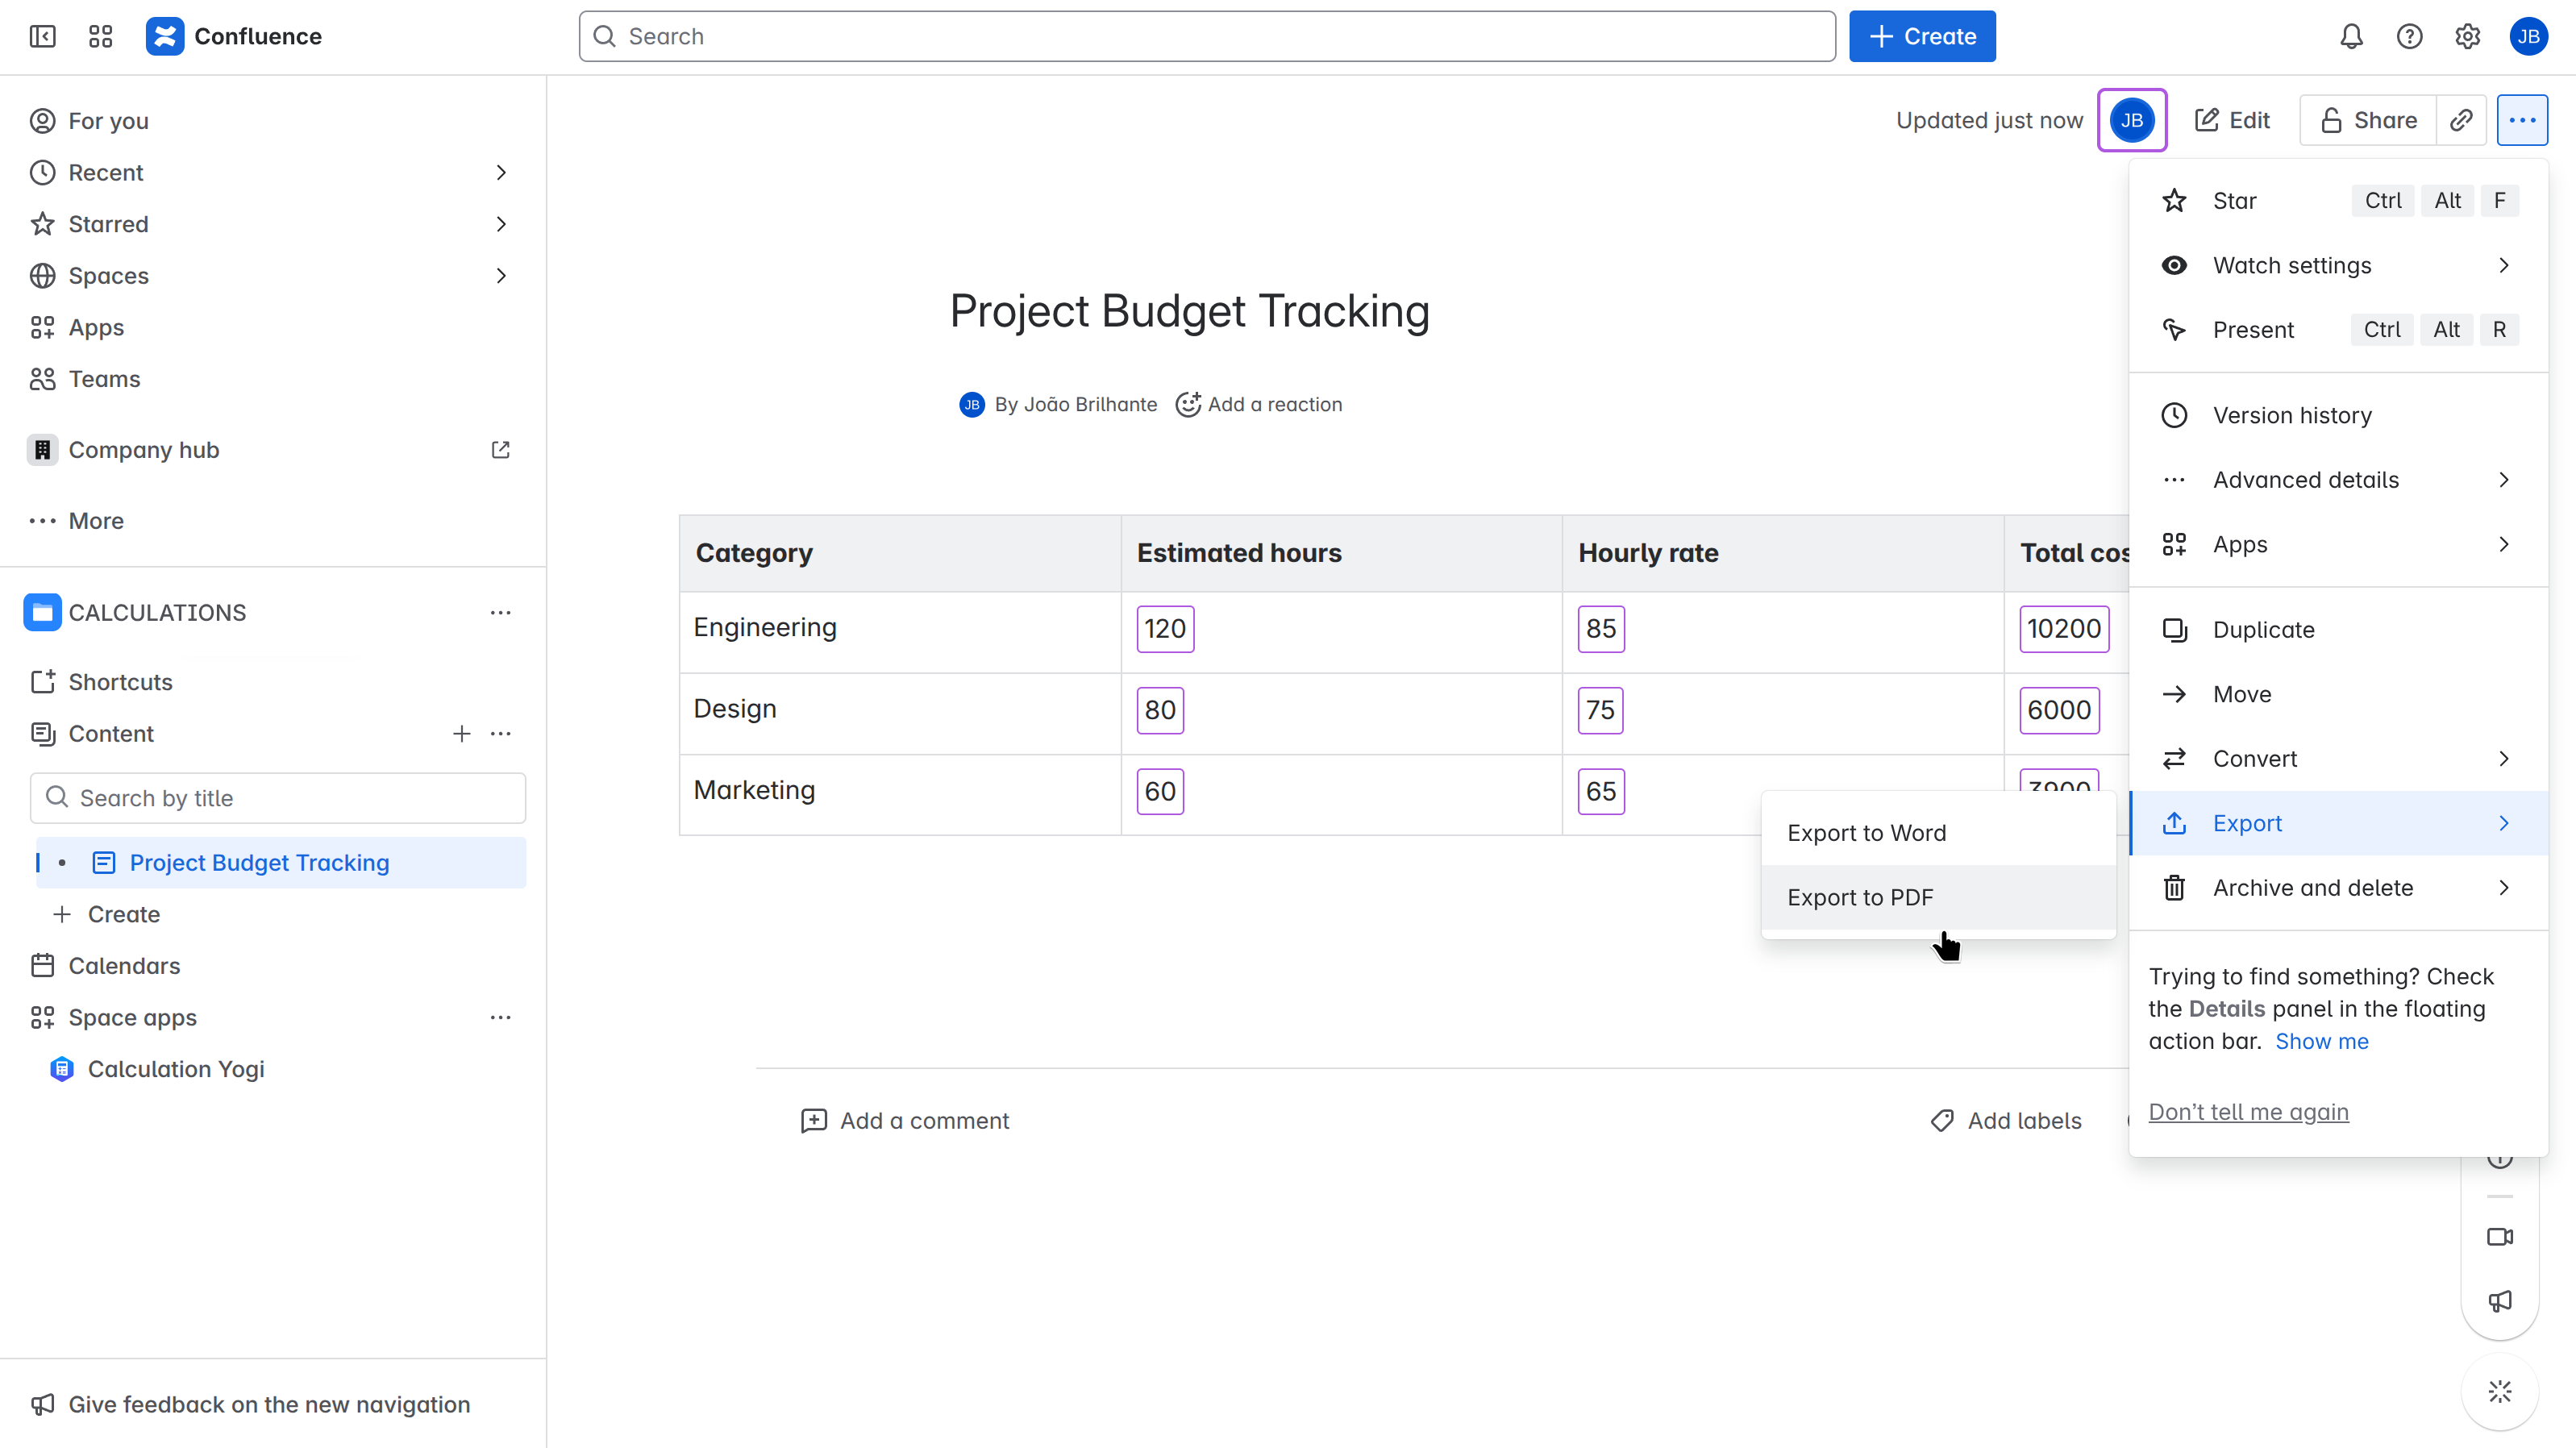The height and width of the screenshot is (1448, 2576).
Task: Click the settings gear icon
Action: 2467,37
